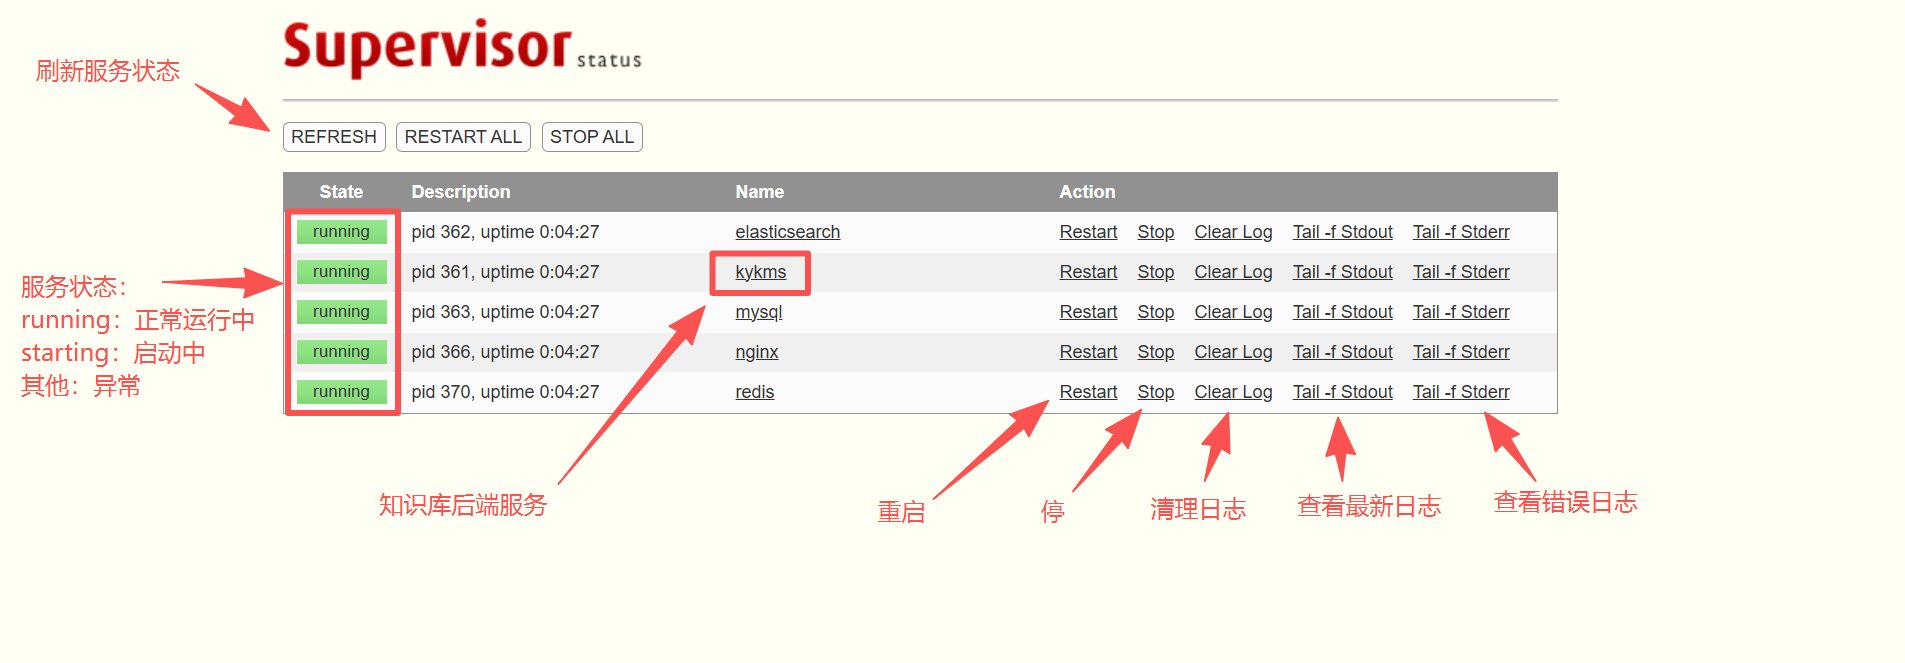Click the REFRESH button
This screenshot has width=1905, height=663.
coord(334,137)
